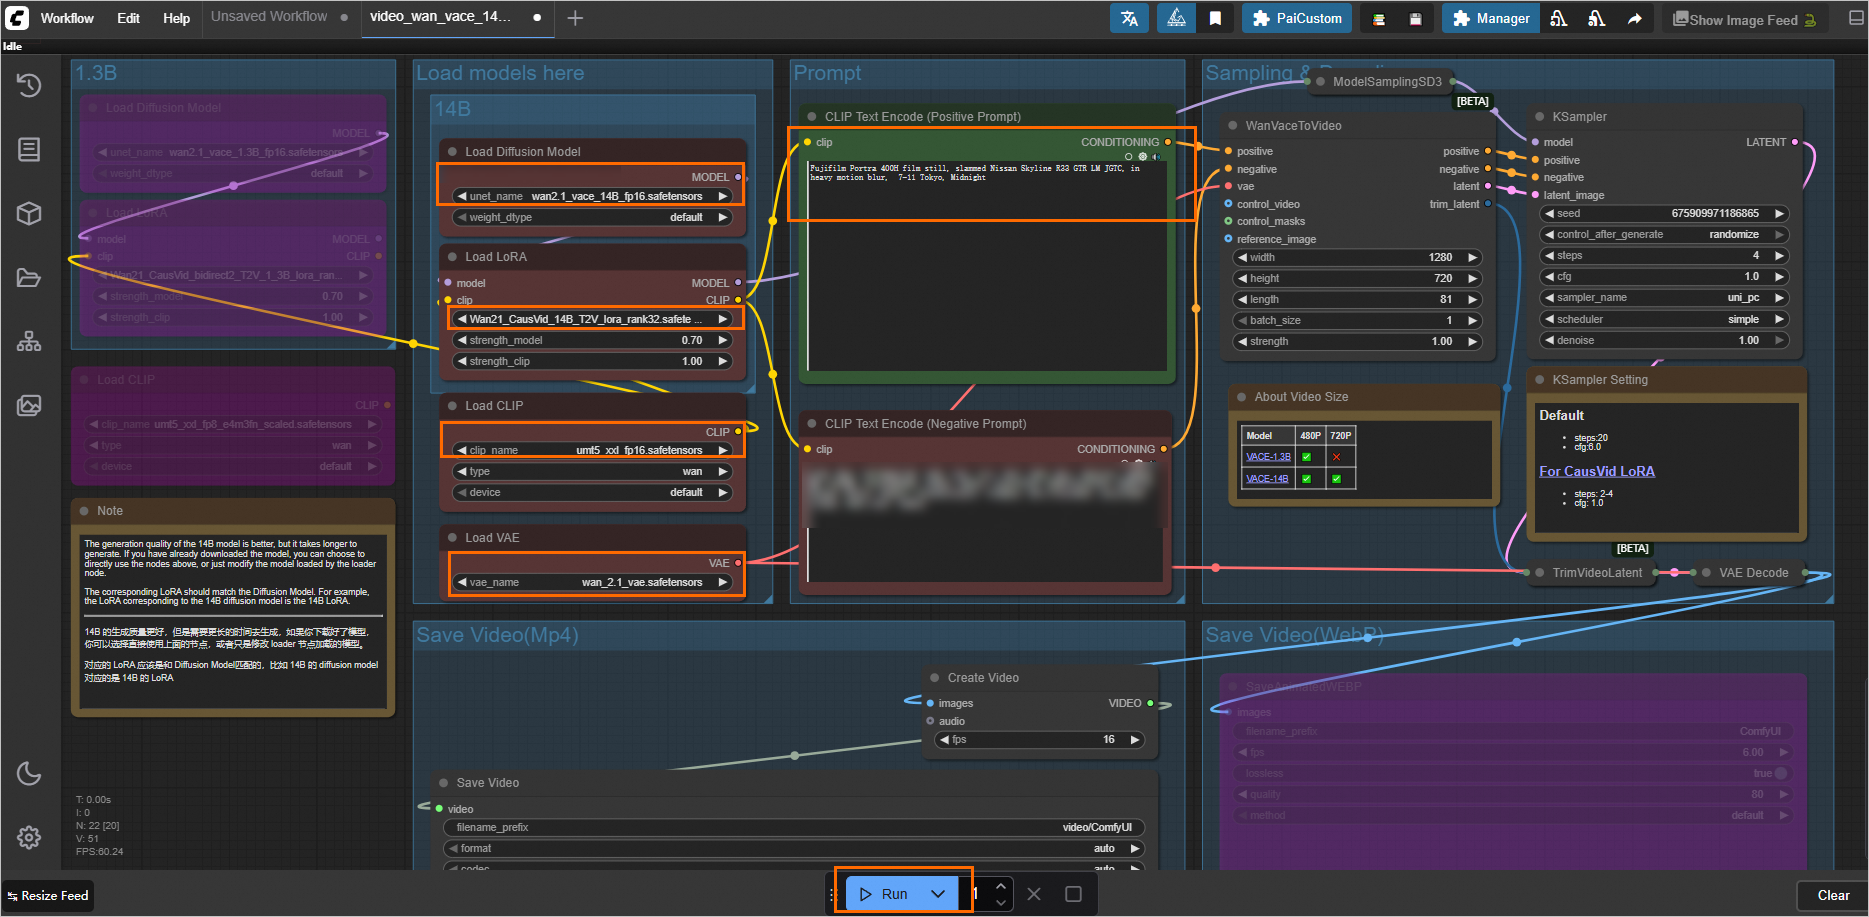Open the For CausVid LoRA link

point(1596,471)
